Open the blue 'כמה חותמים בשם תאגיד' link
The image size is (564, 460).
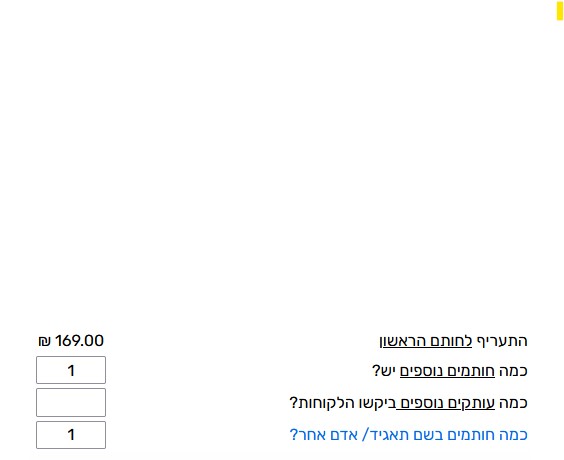pos(408,435)
